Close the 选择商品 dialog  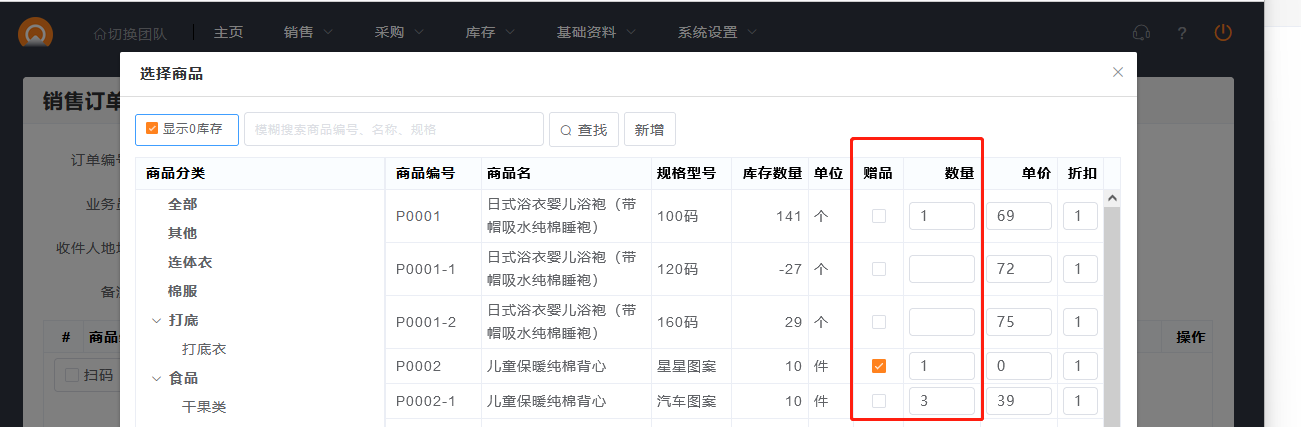(1118, 72)
